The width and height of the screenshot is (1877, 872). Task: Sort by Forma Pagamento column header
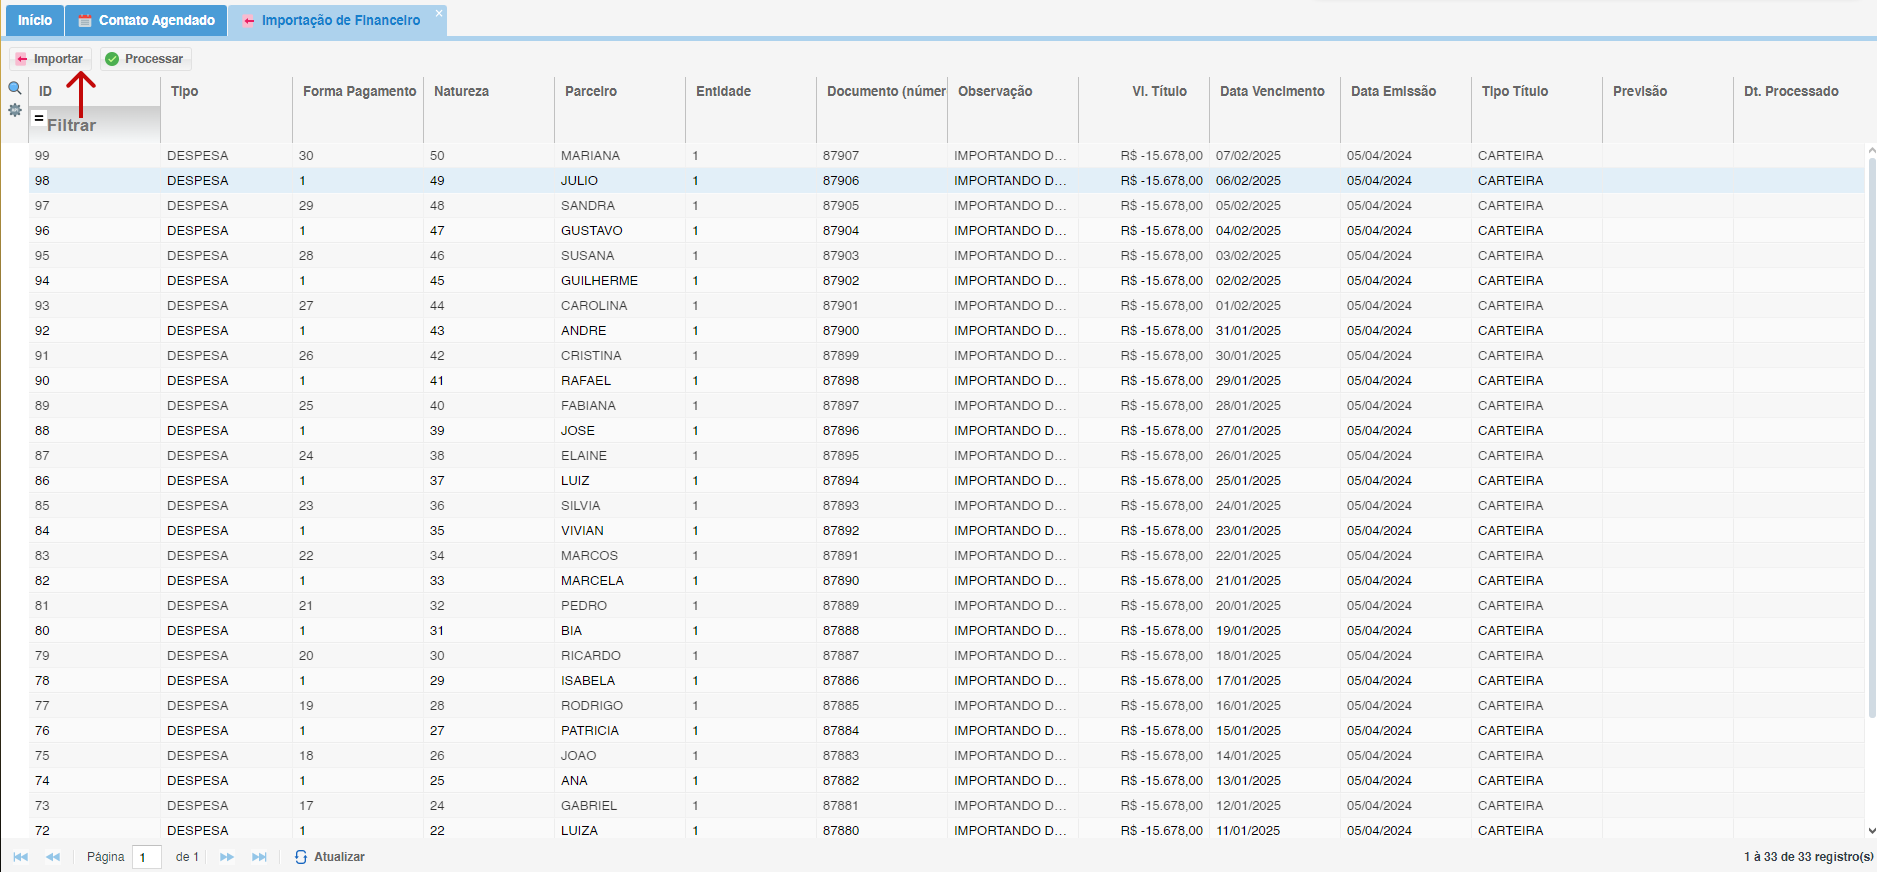359,91
